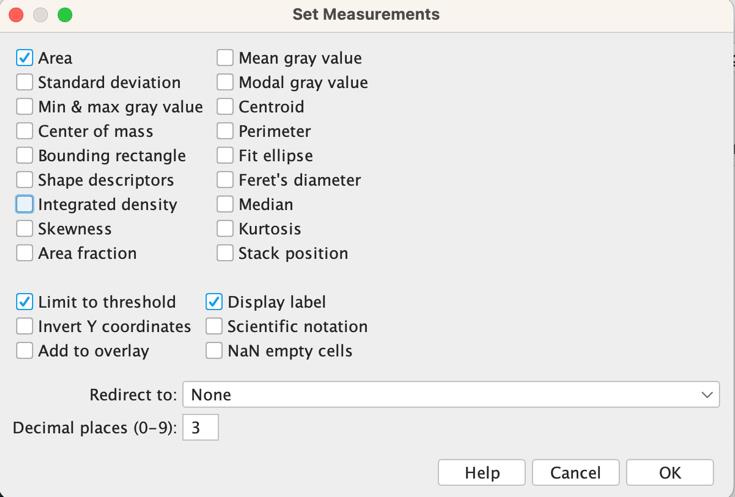Enable the Mean gray value checkbox
The width and height of the screenshot is (735, 497).
[x=225, y=58]
